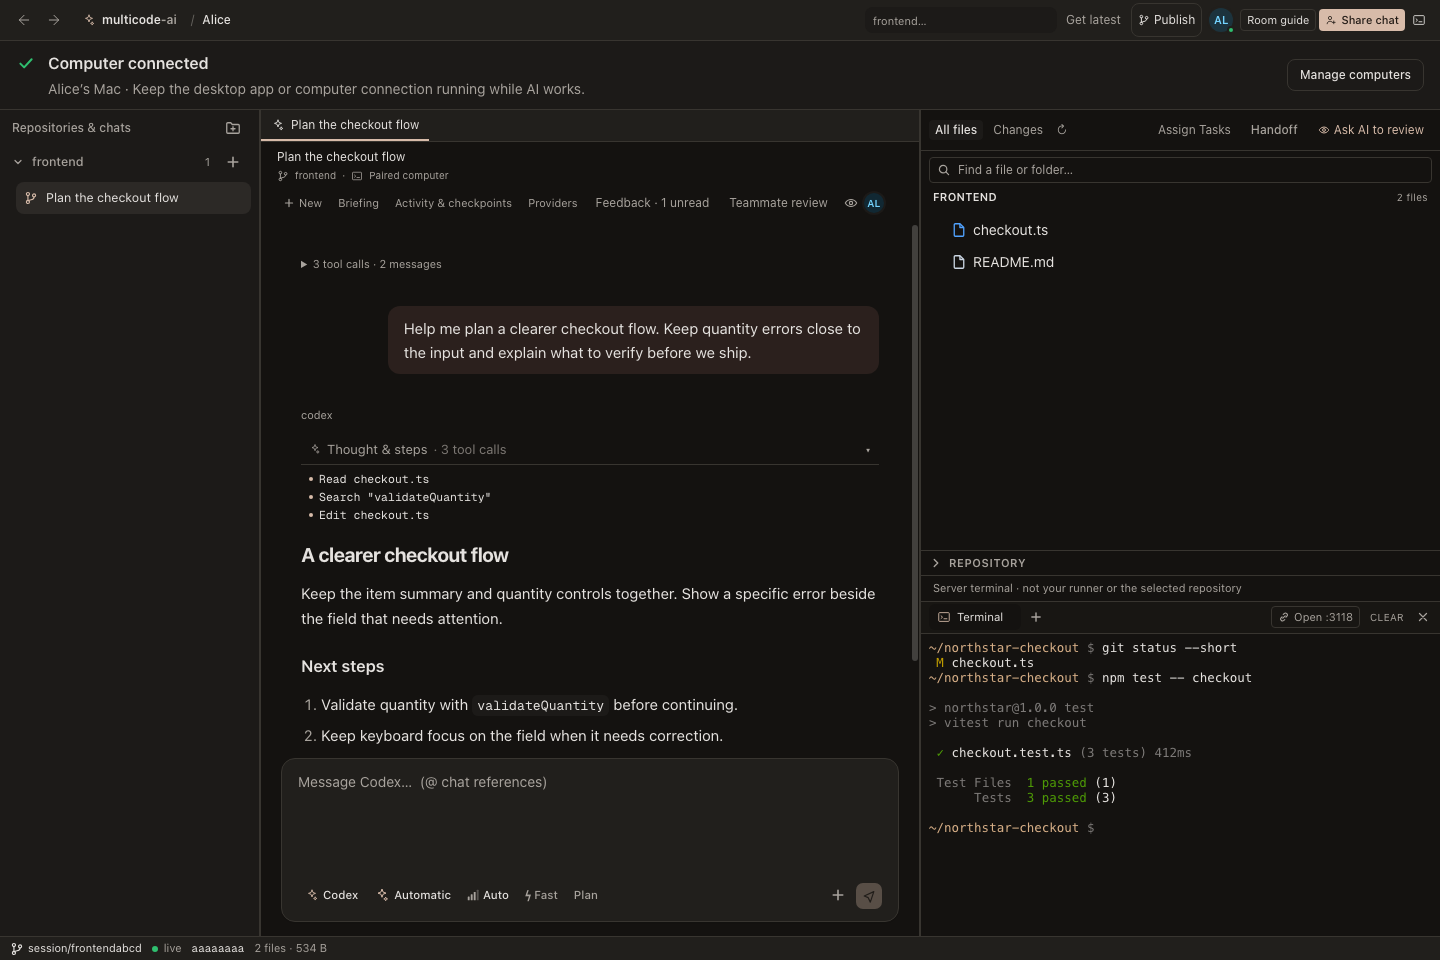Switch to the Changes tab

point(1018,130)
